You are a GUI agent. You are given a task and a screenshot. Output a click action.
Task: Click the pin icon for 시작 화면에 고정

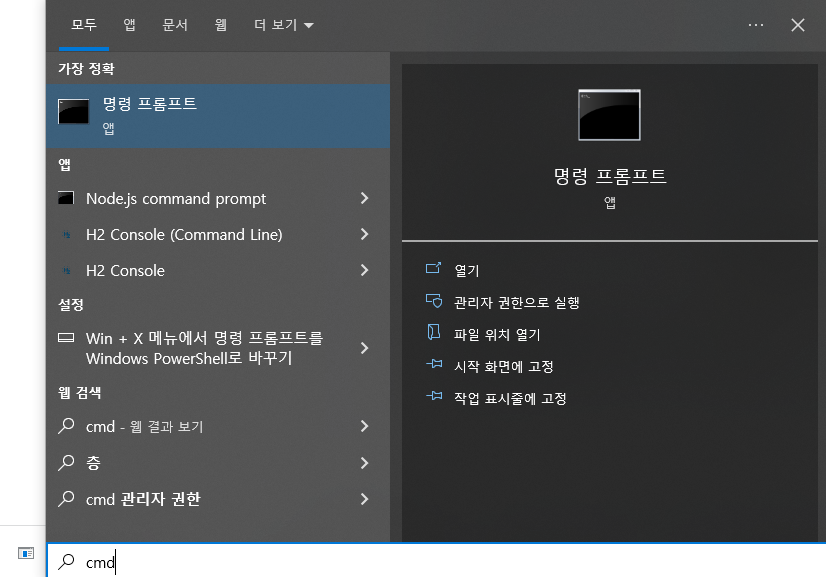434,364
